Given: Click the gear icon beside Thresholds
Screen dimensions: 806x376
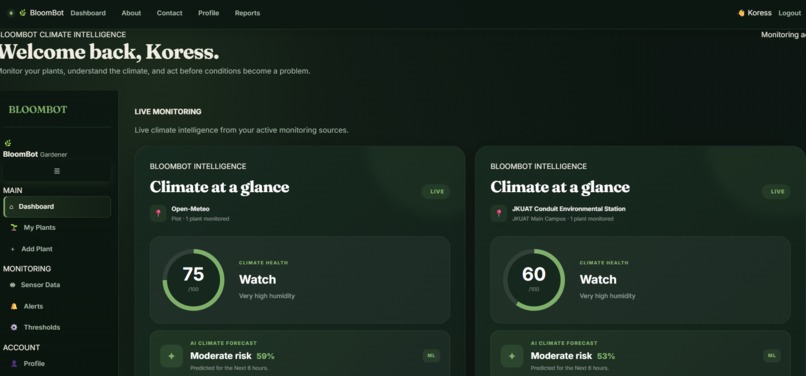Looking at the screenshot, I should tap(14, 327).
